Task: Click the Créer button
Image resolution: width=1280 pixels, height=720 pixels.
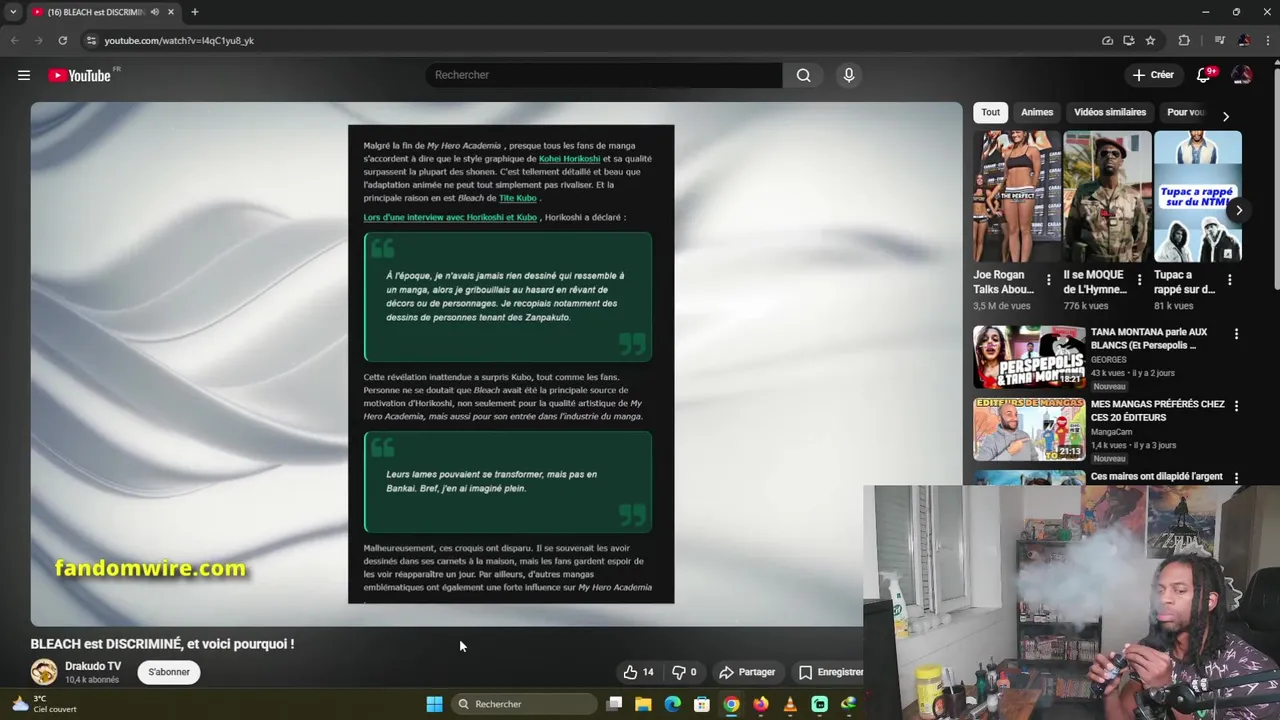Action: click(x=1153, y=75)
